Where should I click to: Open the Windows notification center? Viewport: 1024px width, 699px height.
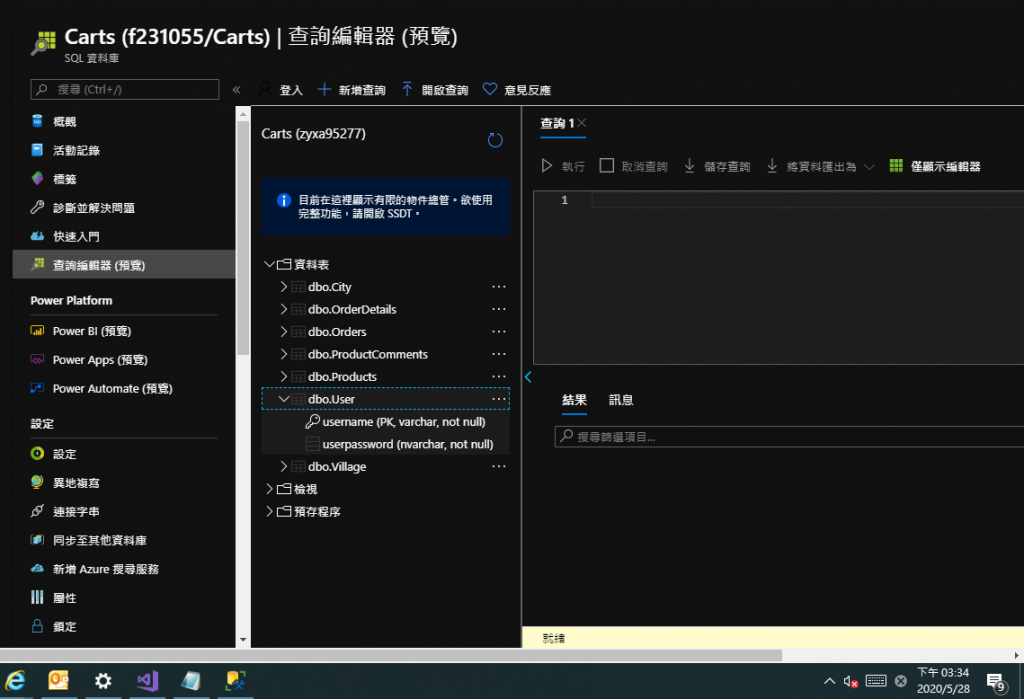pos(996,682)
